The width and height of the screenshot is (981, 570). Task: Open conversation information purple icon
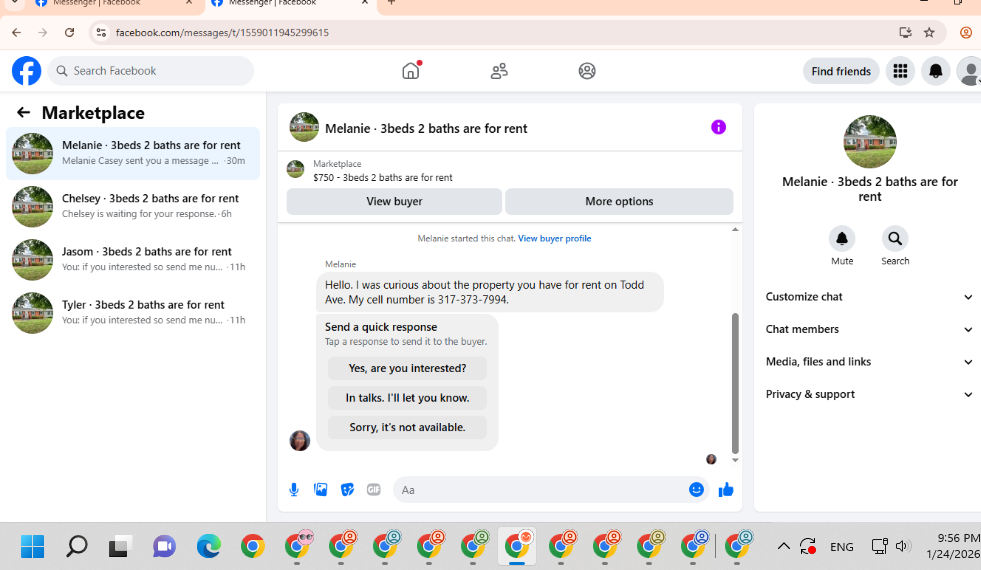pyautogui.click(x=718, y=127)
